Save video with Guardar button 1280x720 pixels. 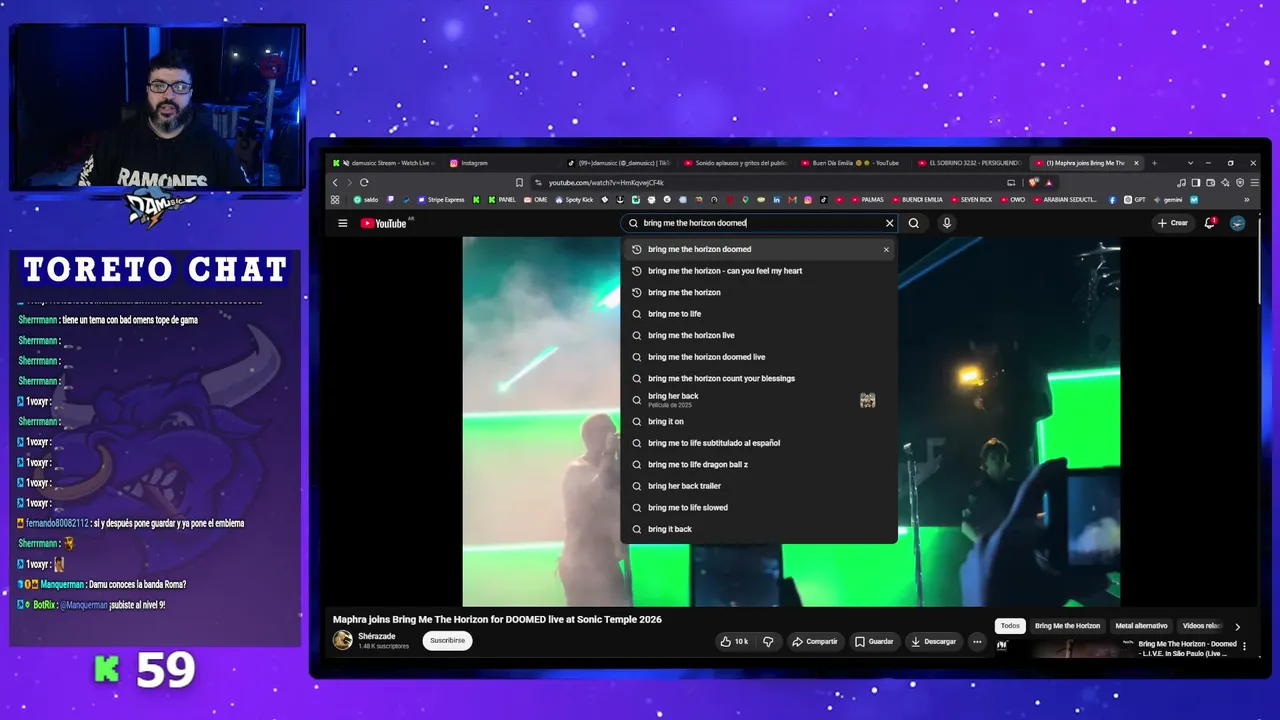pos(874,641)
